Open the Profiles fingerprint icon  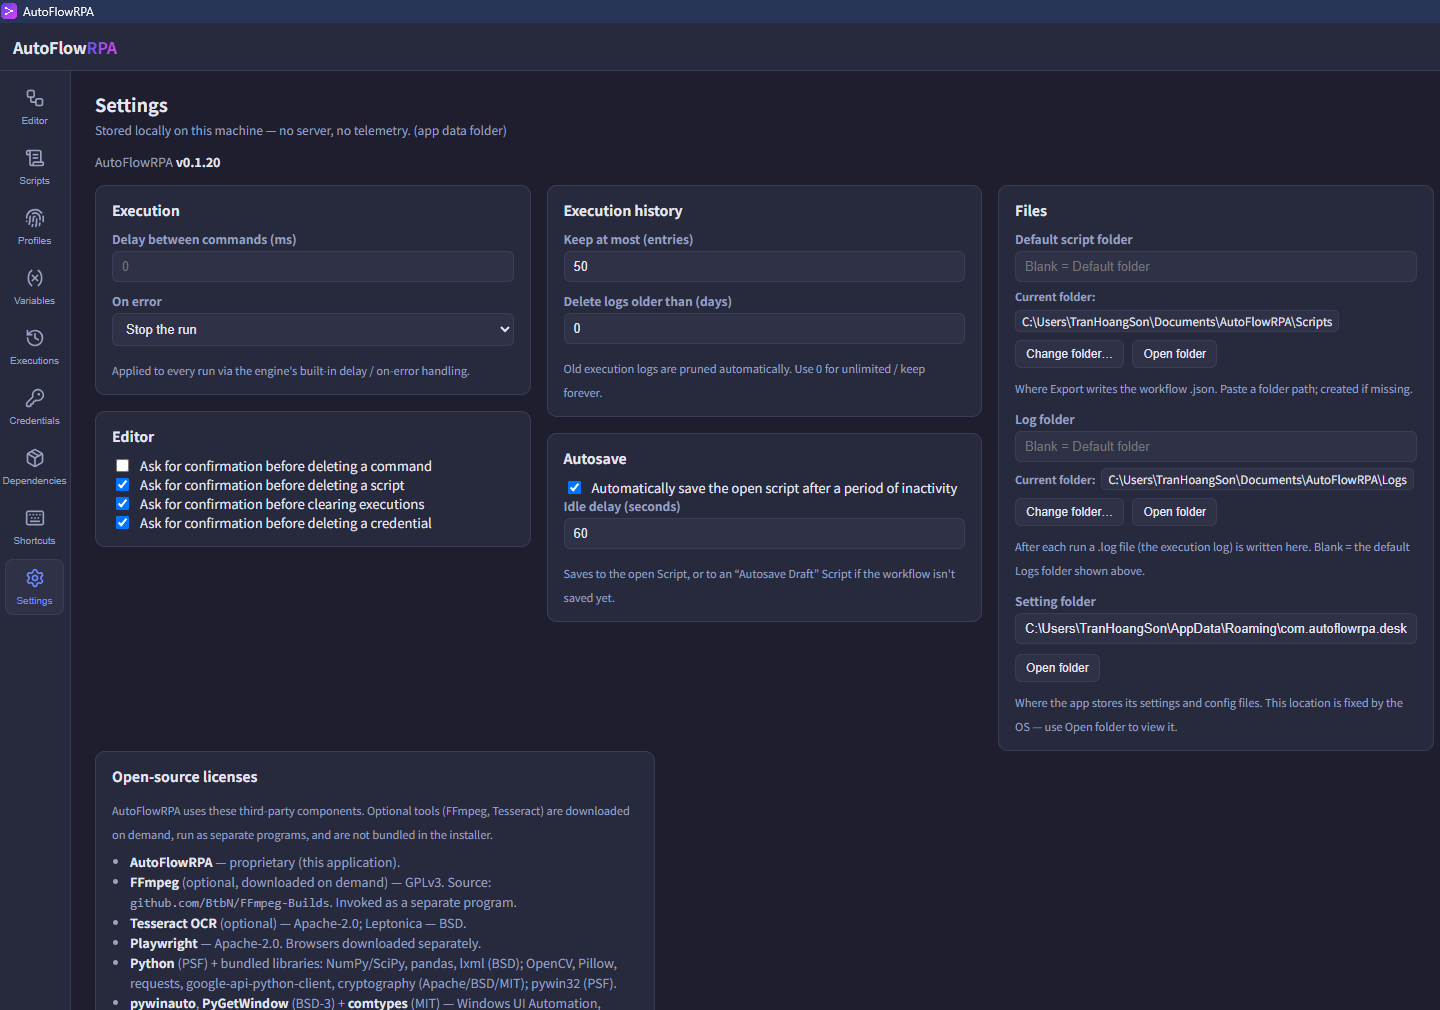[35, 218]
